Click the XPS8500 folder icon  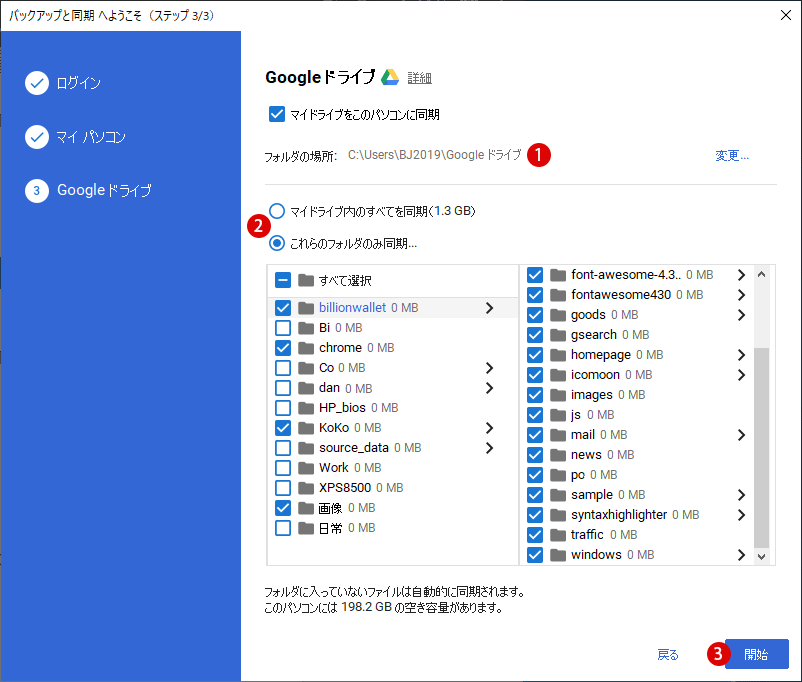pos(306,488)
